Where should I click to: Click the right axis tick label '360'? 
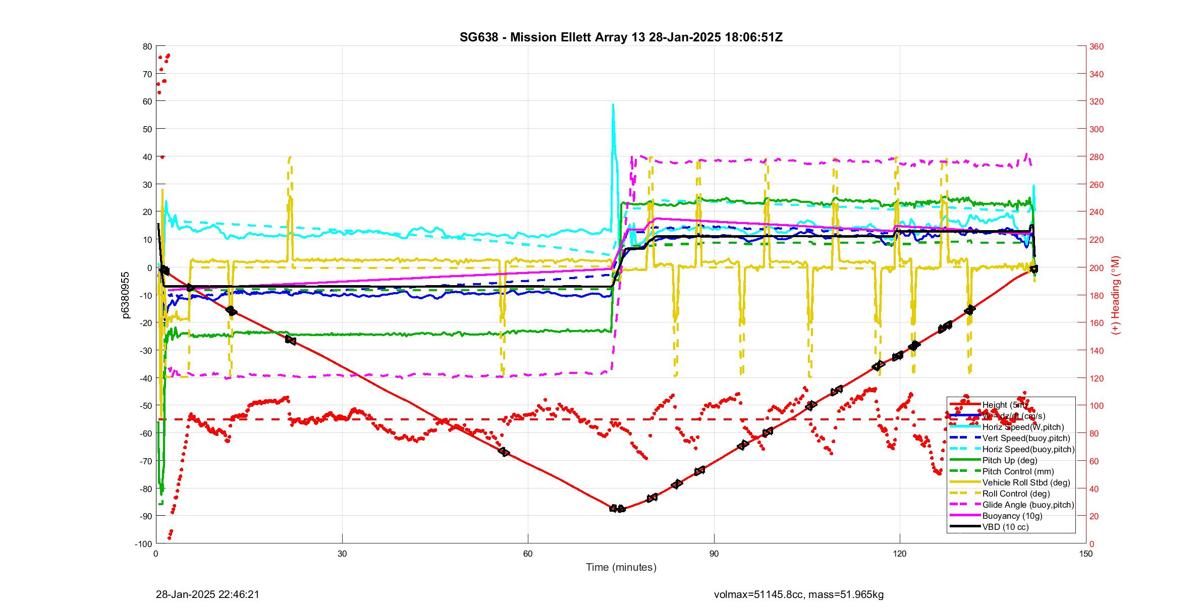tap(1097, 46)
